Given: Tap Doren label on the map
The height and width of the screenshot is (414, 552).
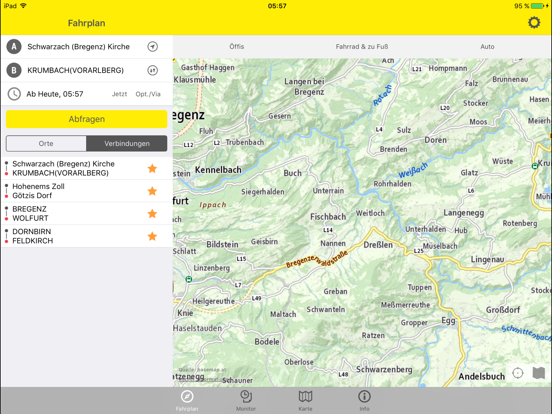Looking at the screenshot, I should pos(435,140).
